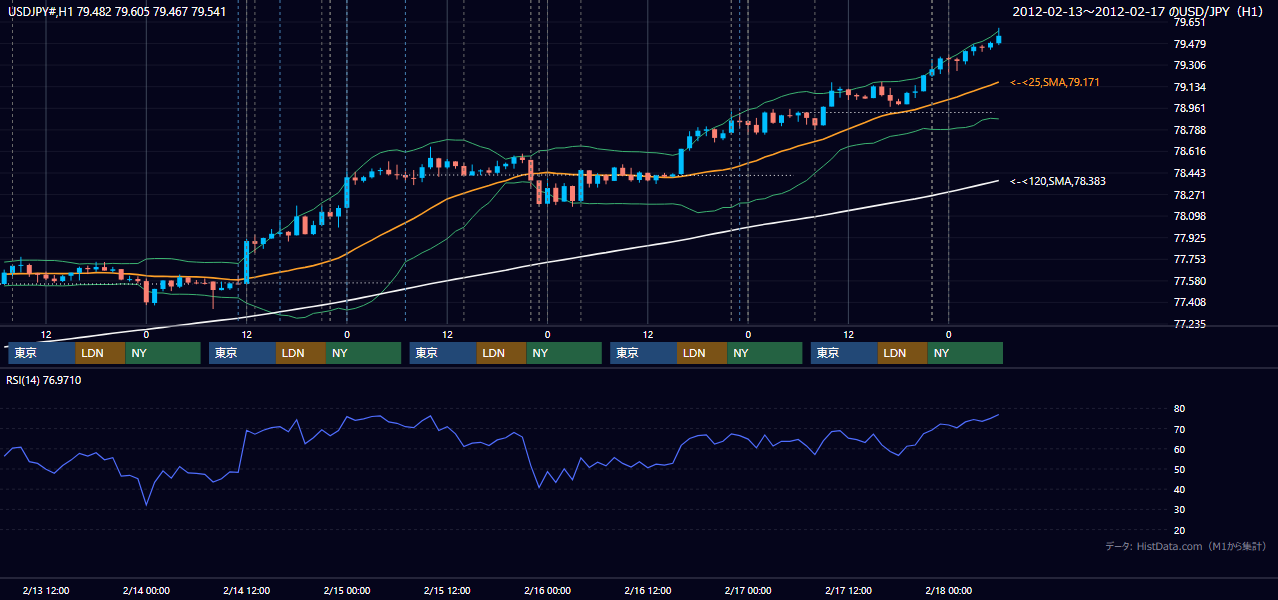Select the RSI(14) 76.9710 indicator label
Viewport: 1278px width, 600px height.
pos(44,380)
